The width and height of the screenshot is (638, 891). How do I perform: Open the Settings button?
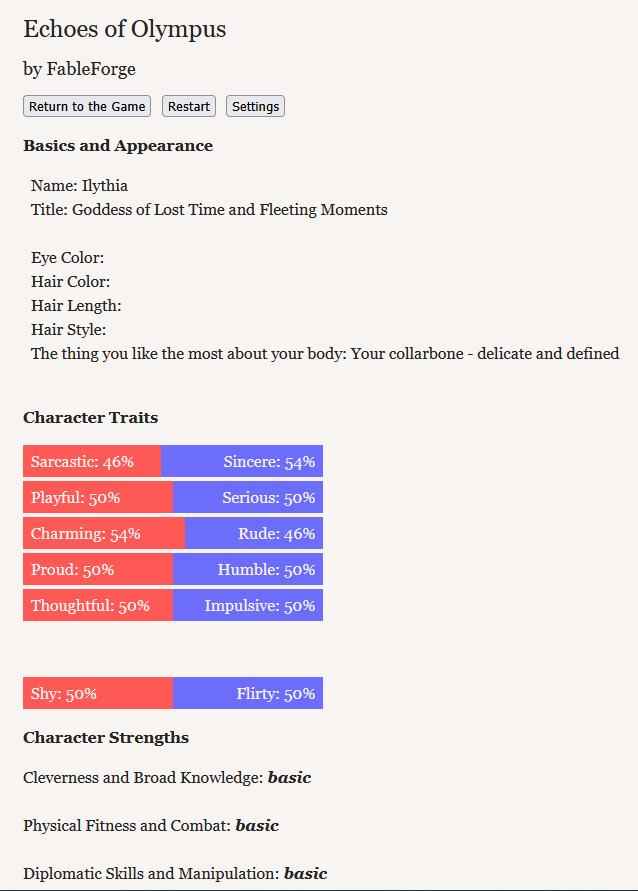[256, 106]
